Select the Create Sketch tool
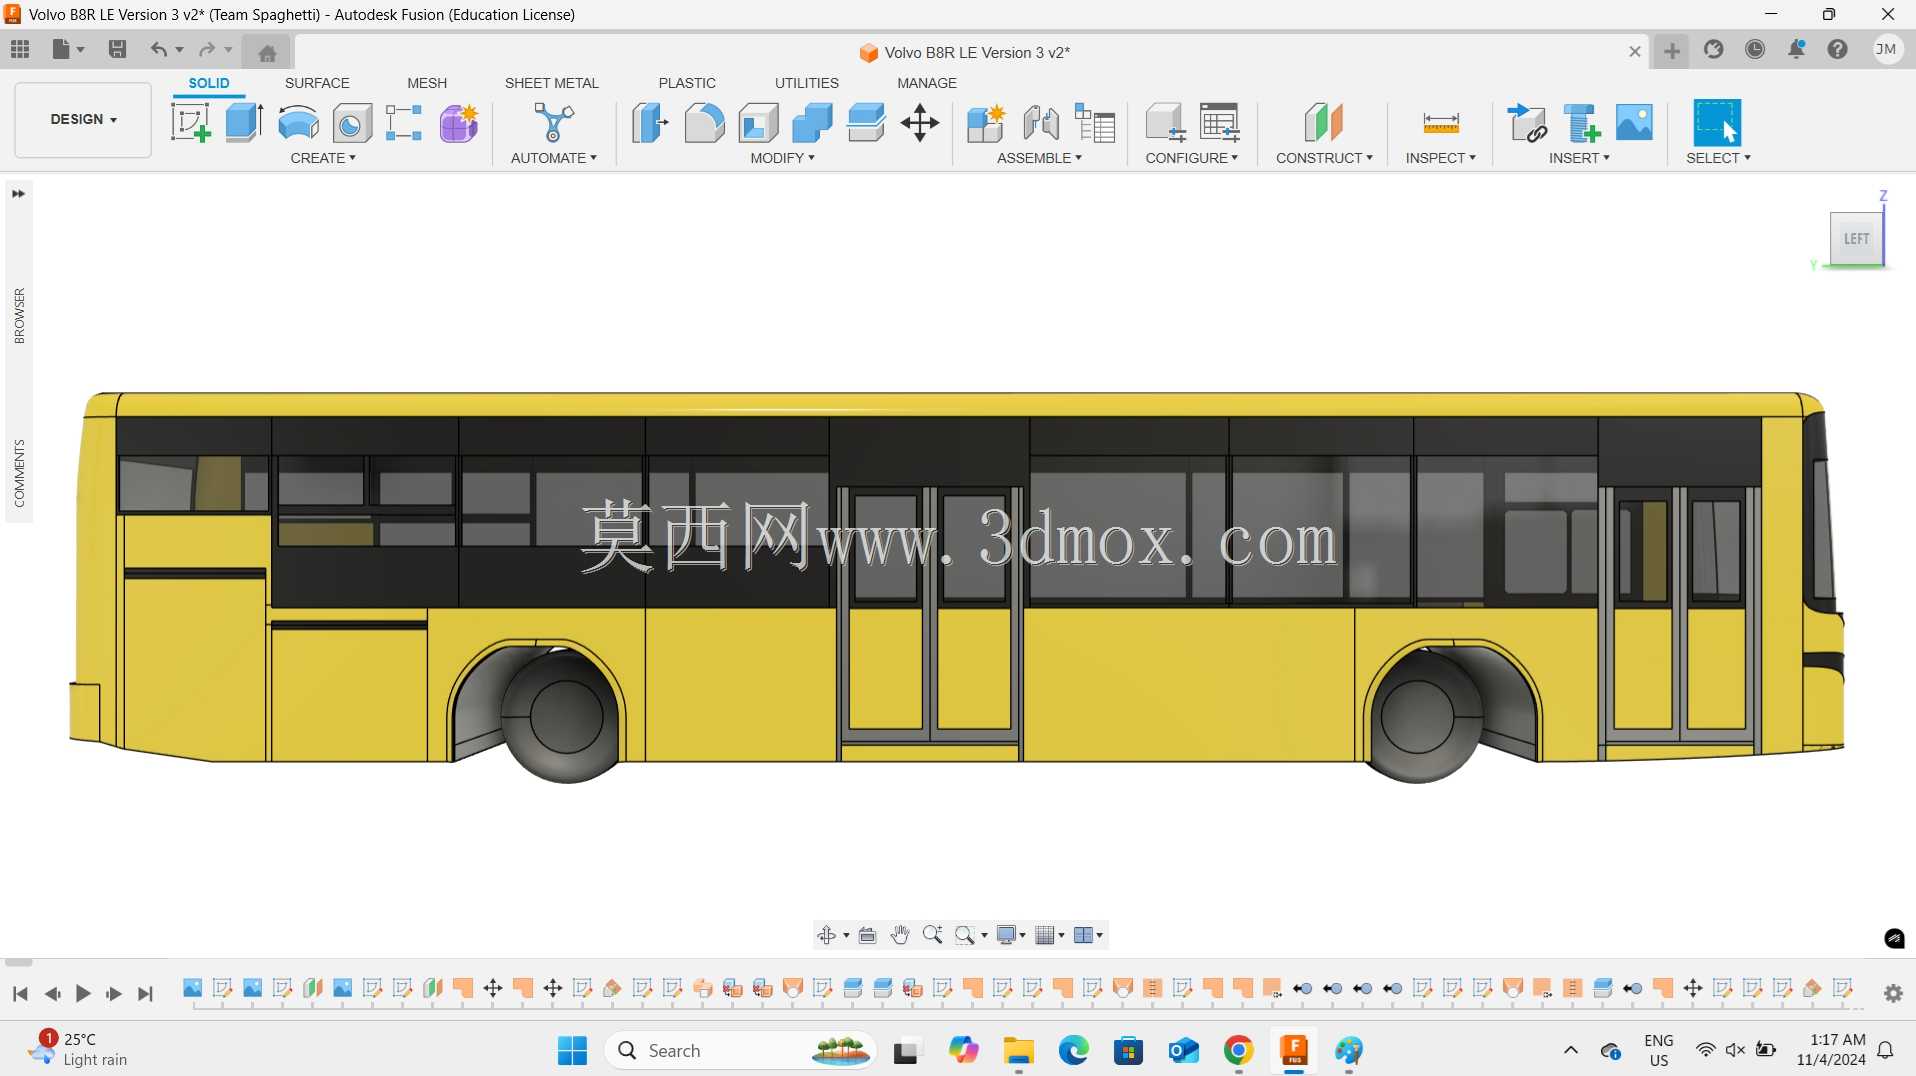Viewport: 1916px width, 1076px height. pos(190,123)
